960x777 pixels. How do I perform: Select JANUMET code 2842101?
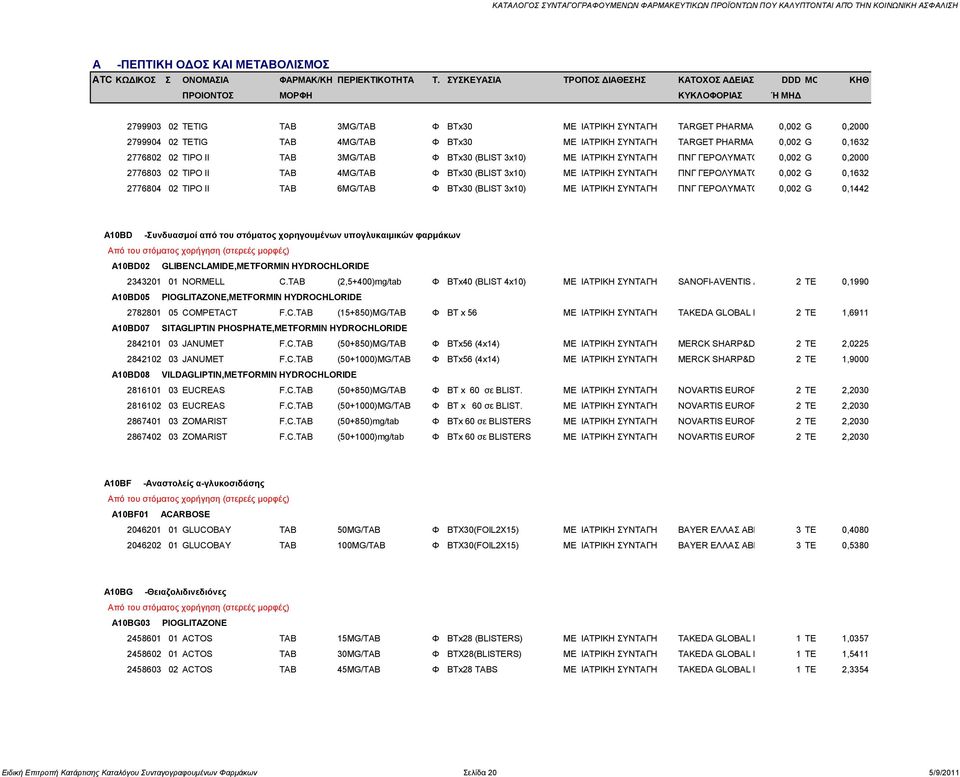pyautogui.click(x=144, y=343)
